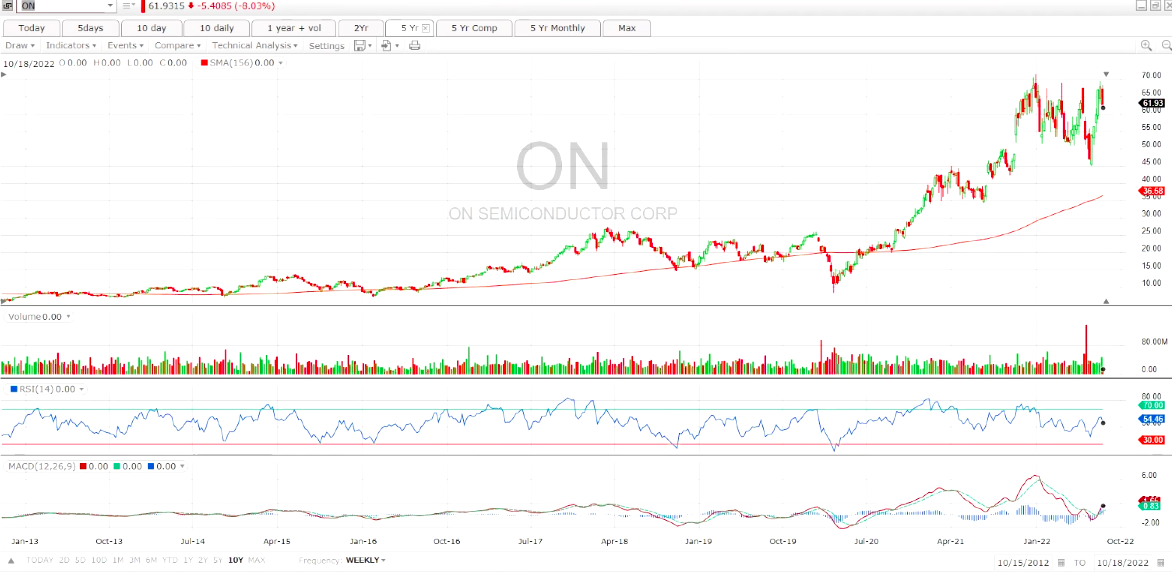Screen dimensions: 1172x572
Task: Select the 3M range
Action: (x=135, y=560)
